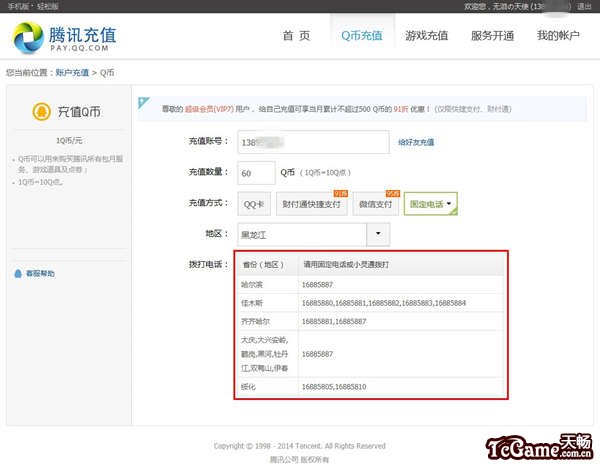Select the 哈尔滨 row region cell
The height and width of the screenshot is (468, 600).
click(x=268, y=285)
